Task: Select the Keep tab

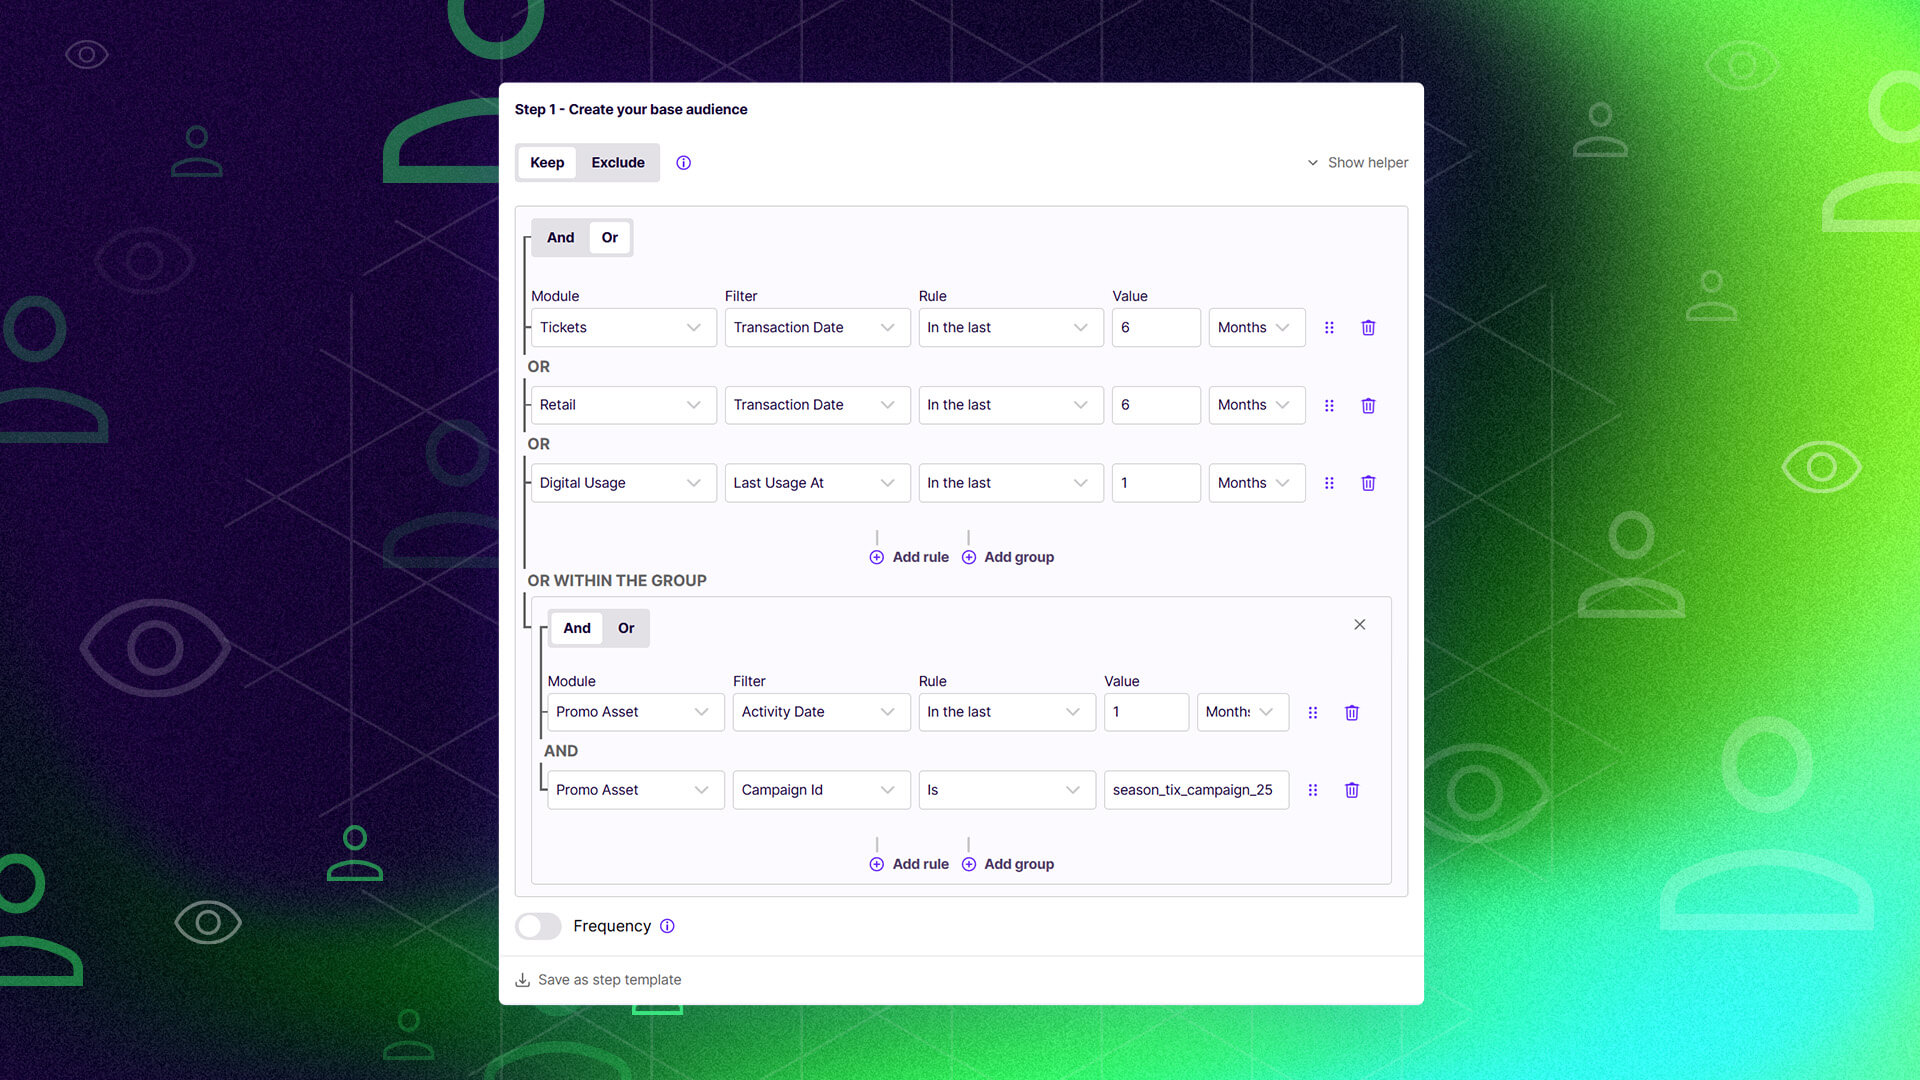Action: (547, 163)
